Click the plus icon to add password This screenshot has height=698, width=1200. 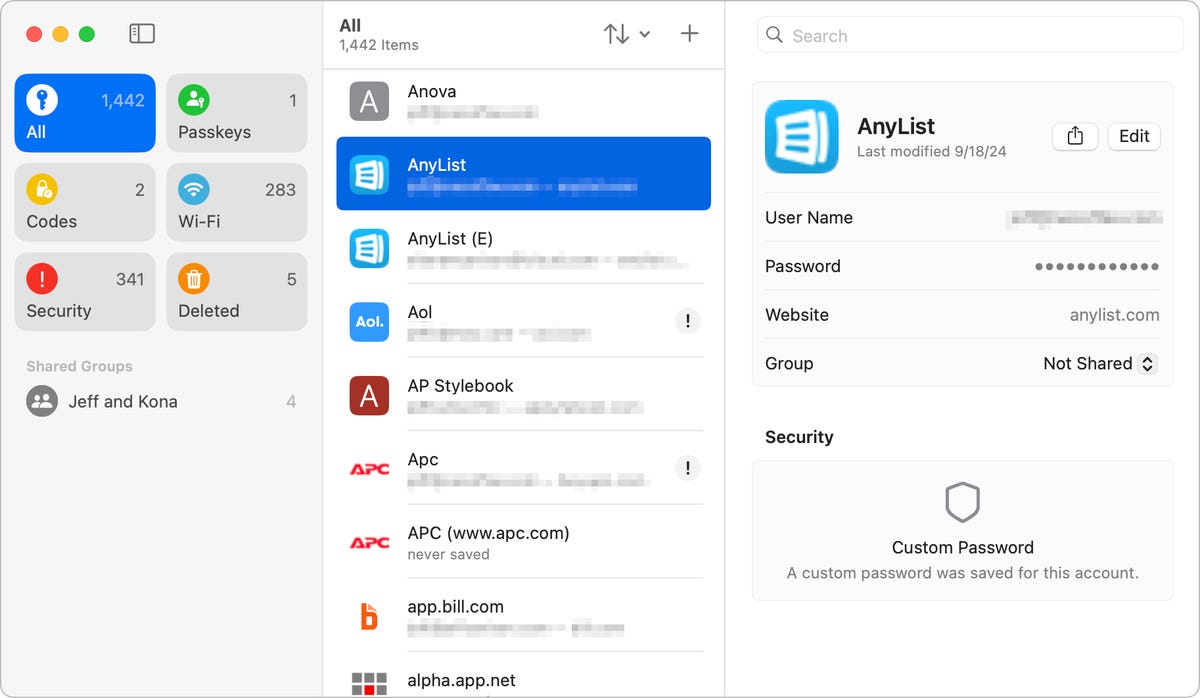(689, 34)
